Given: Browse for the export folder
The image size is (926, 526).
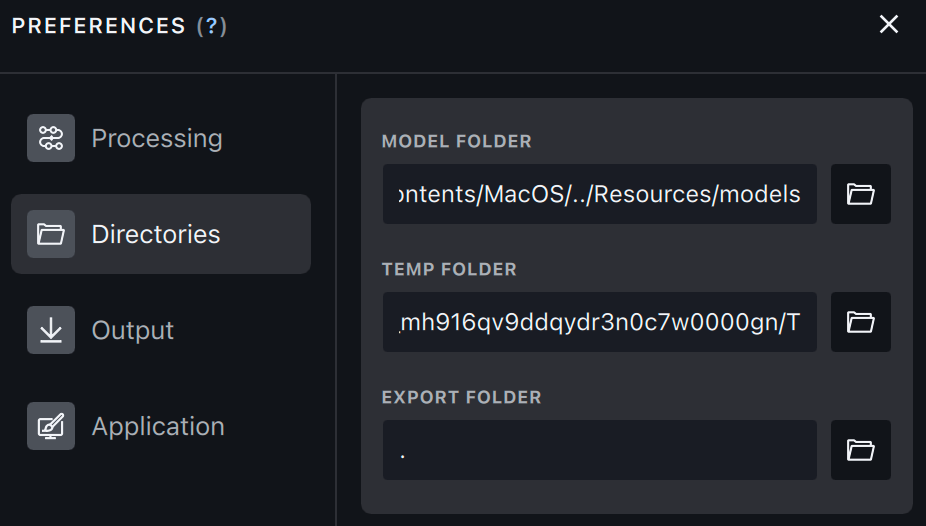Looking at the screenshot, I should (x=860, y=450).
